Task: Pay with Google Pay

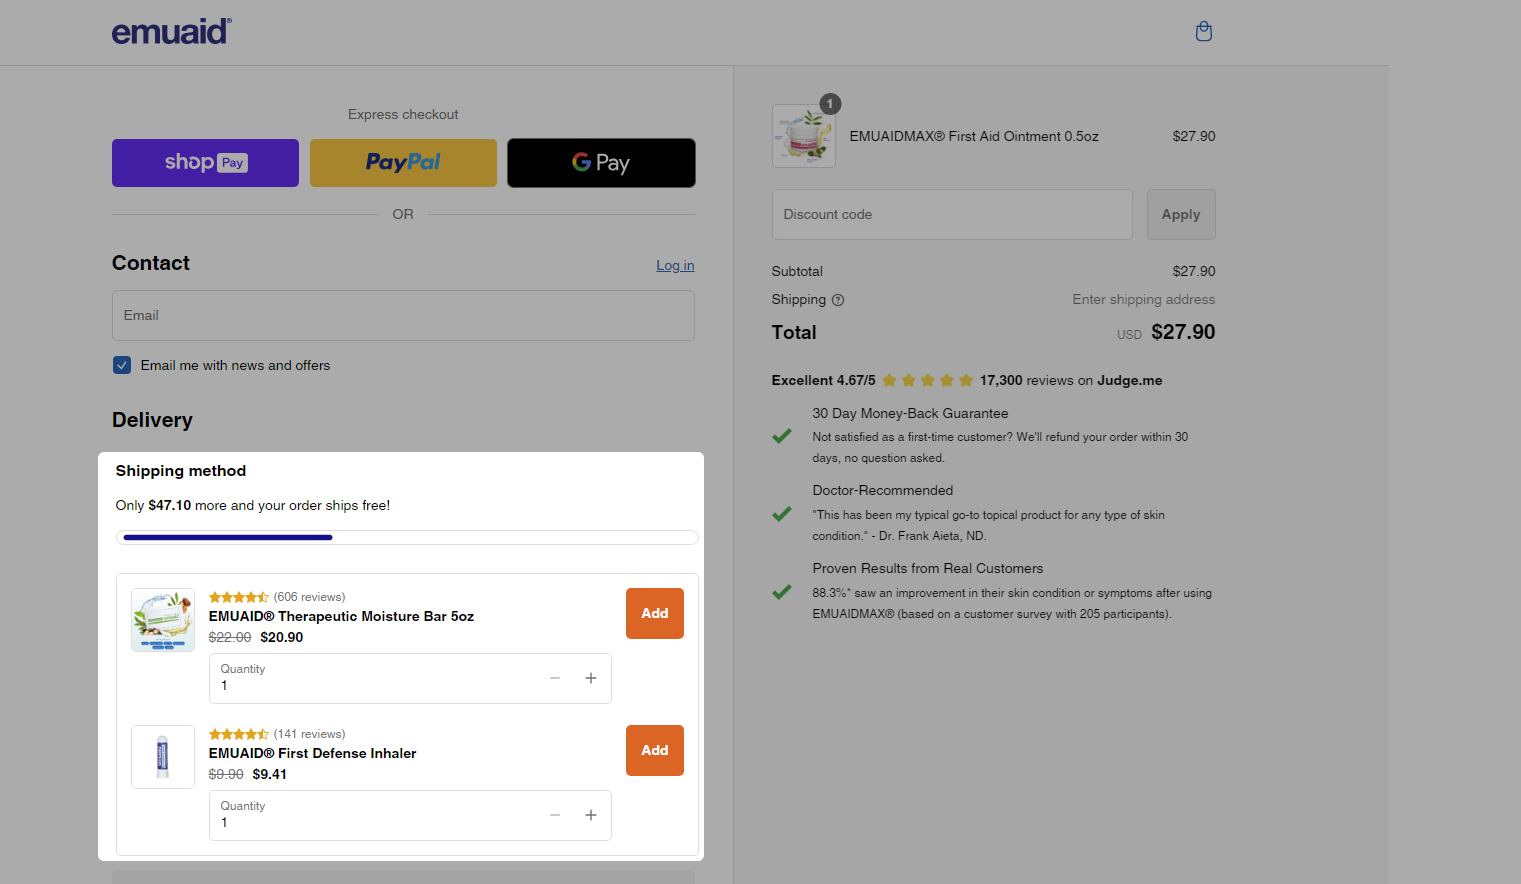Action: pyautogui.click(x=600, y=162)
